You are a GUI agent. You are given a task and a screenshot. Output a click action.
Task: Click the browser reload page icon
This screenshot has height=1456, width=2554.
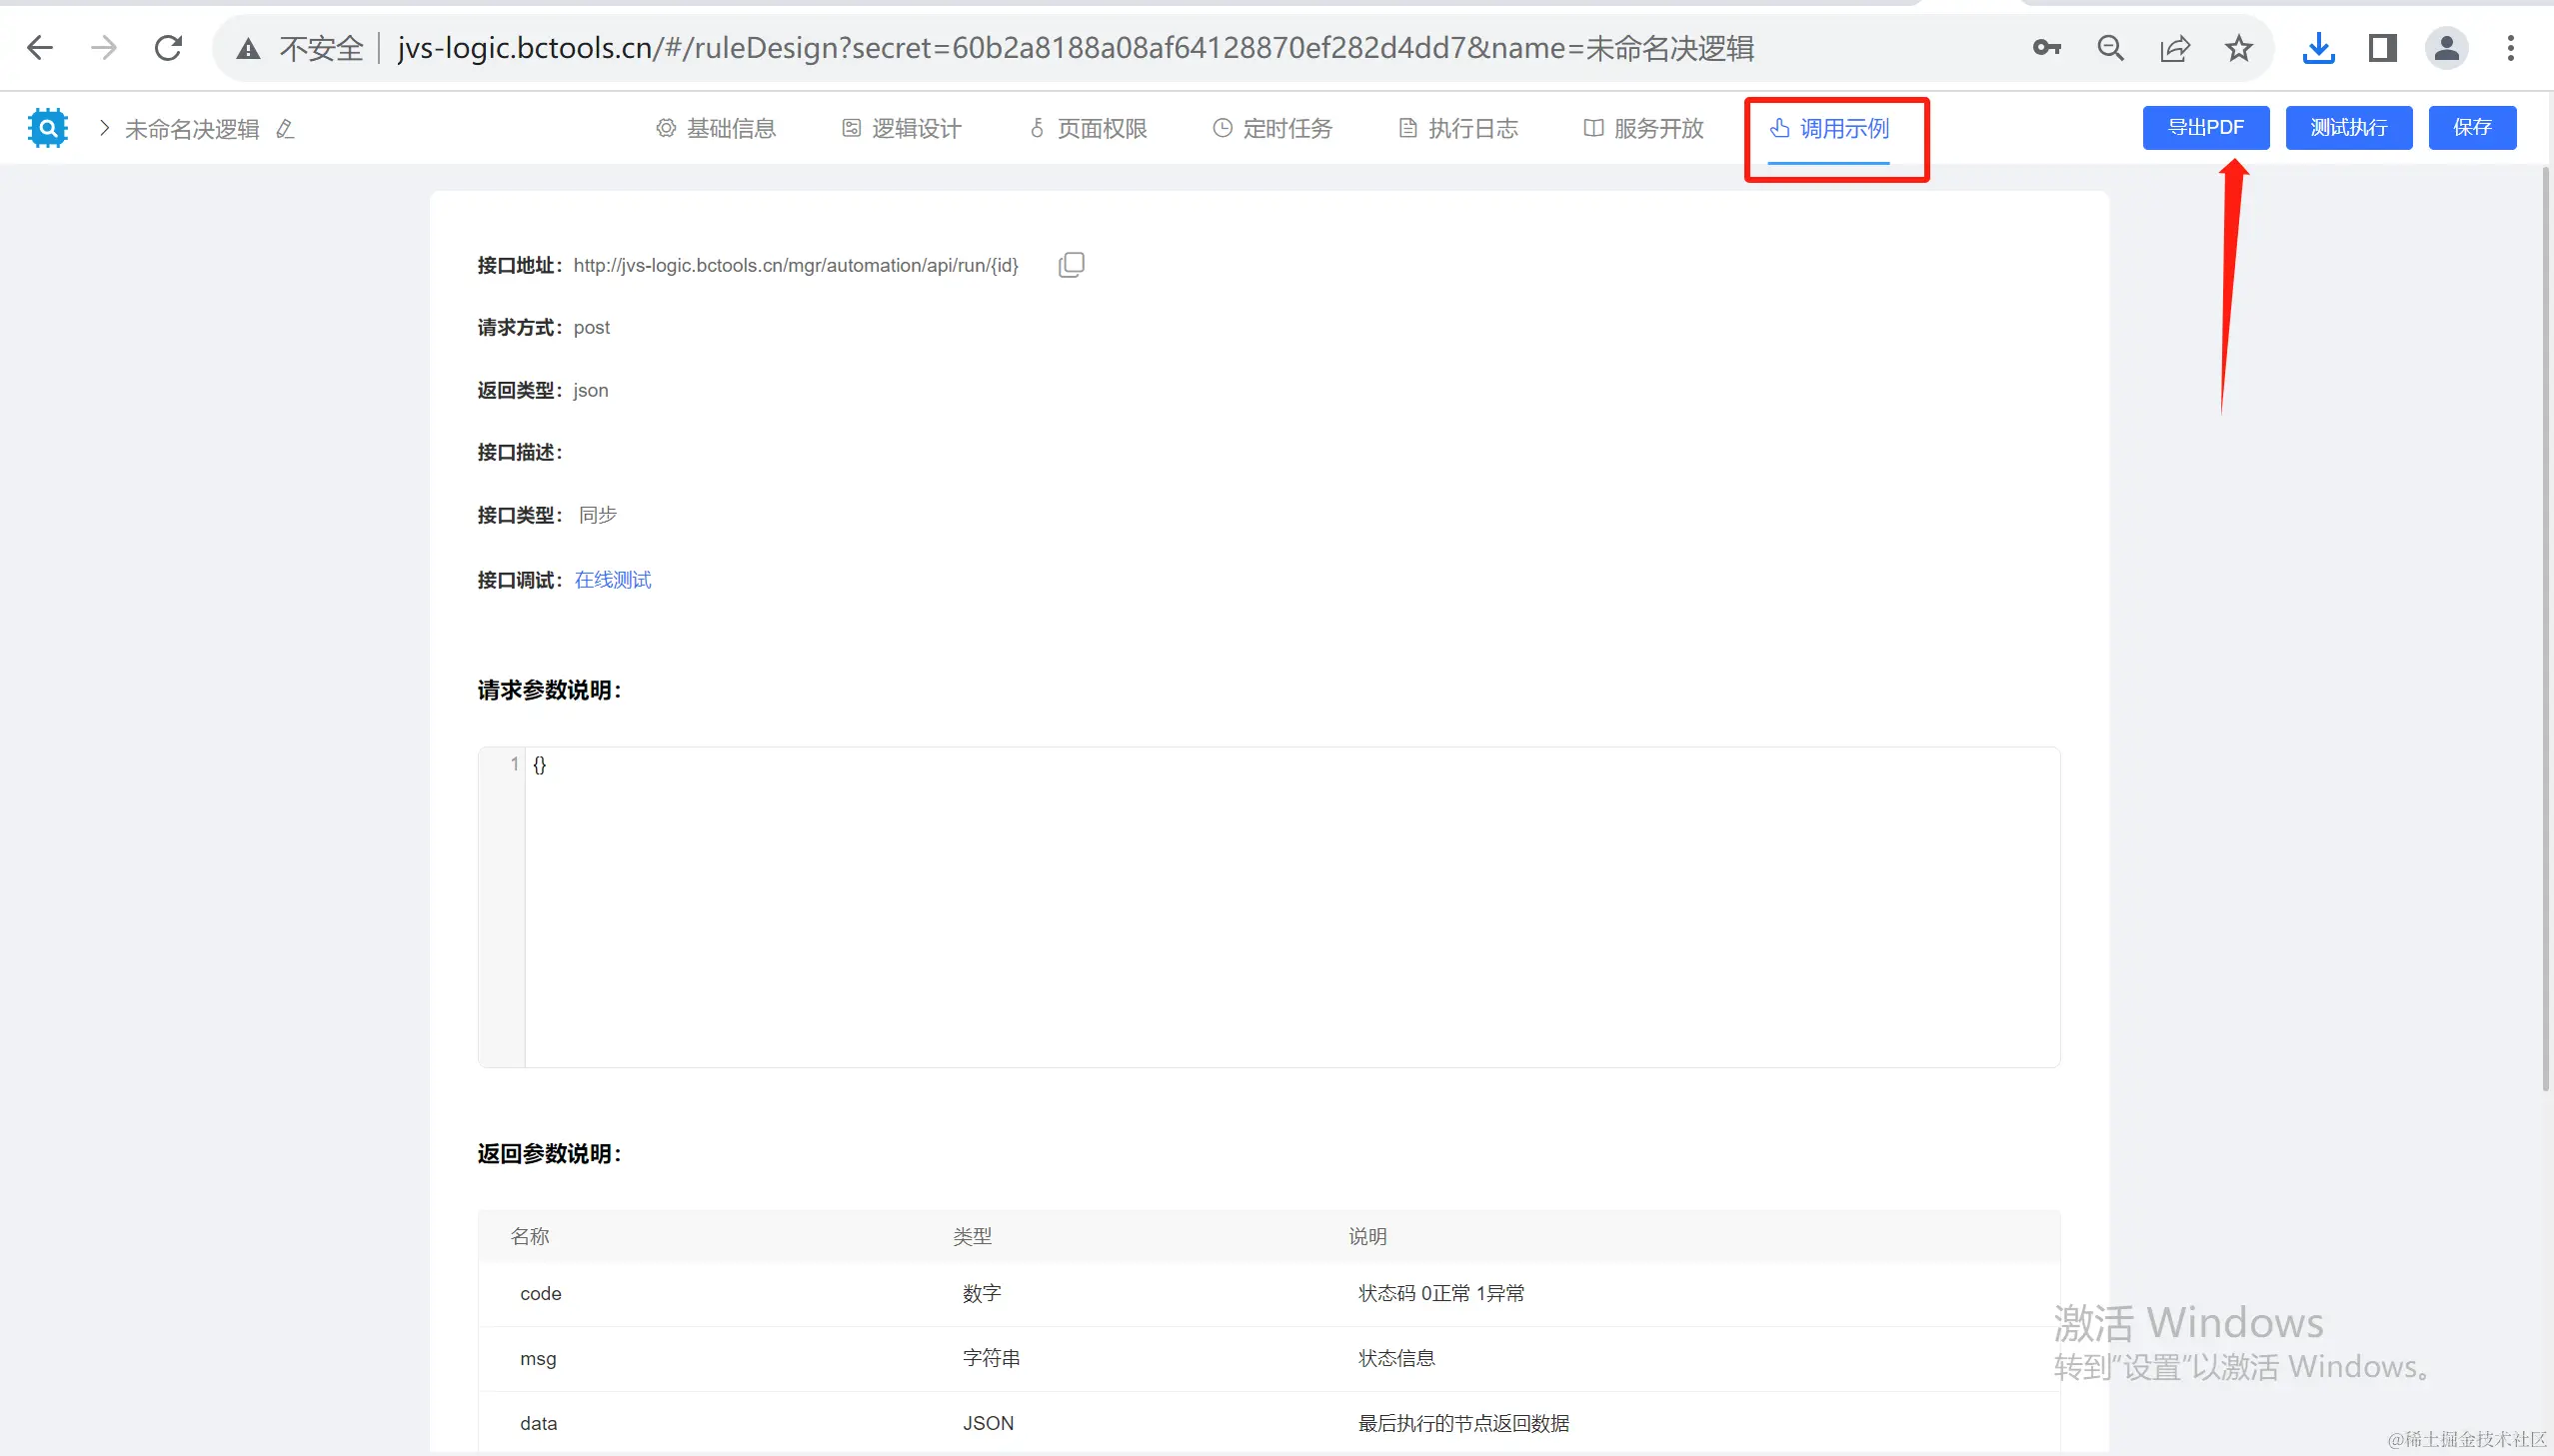click(x=168, y=48)
